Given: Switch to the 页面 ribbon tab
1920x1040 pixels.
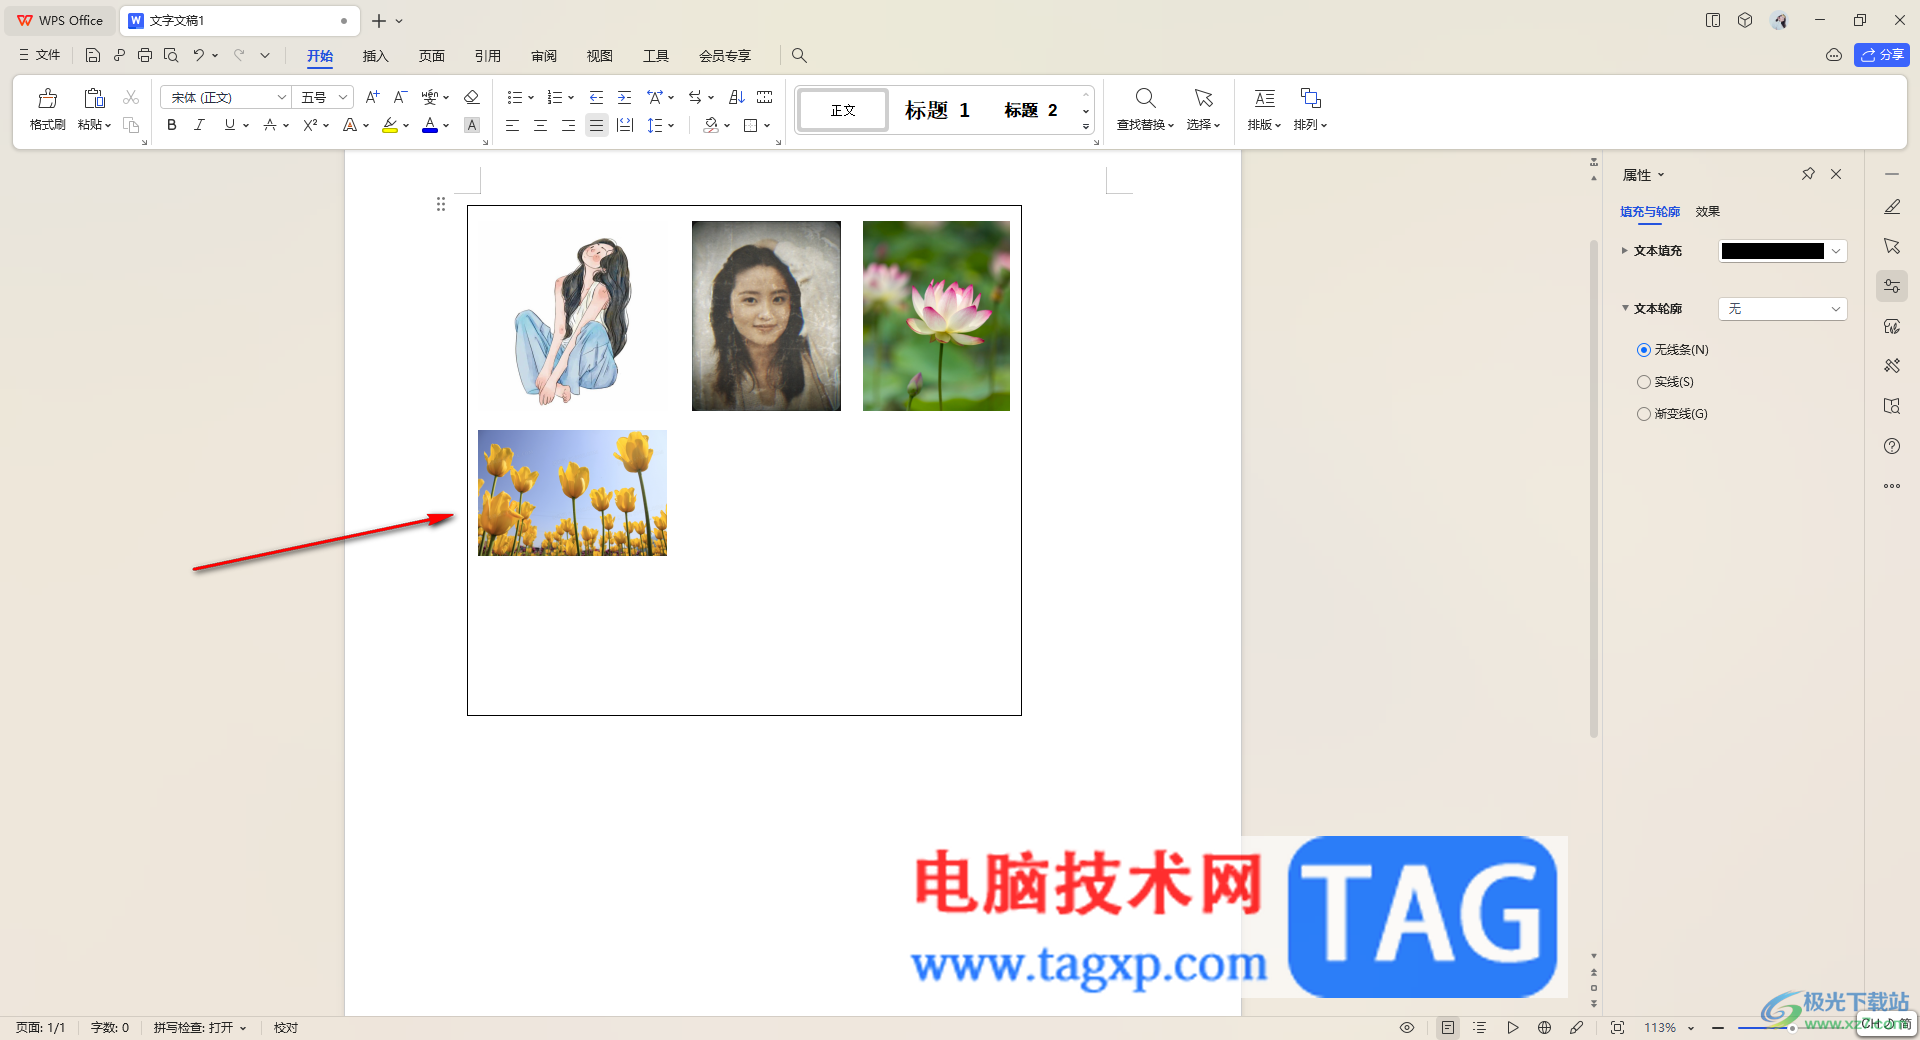Looking at the screenshot, I should click(431, 56).
